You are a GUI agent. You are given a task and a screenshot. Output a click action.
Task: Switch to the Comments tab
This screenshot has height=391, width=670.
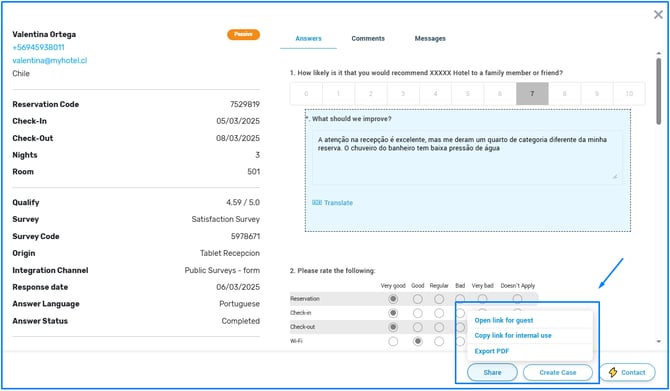click(x=368, y=38)
